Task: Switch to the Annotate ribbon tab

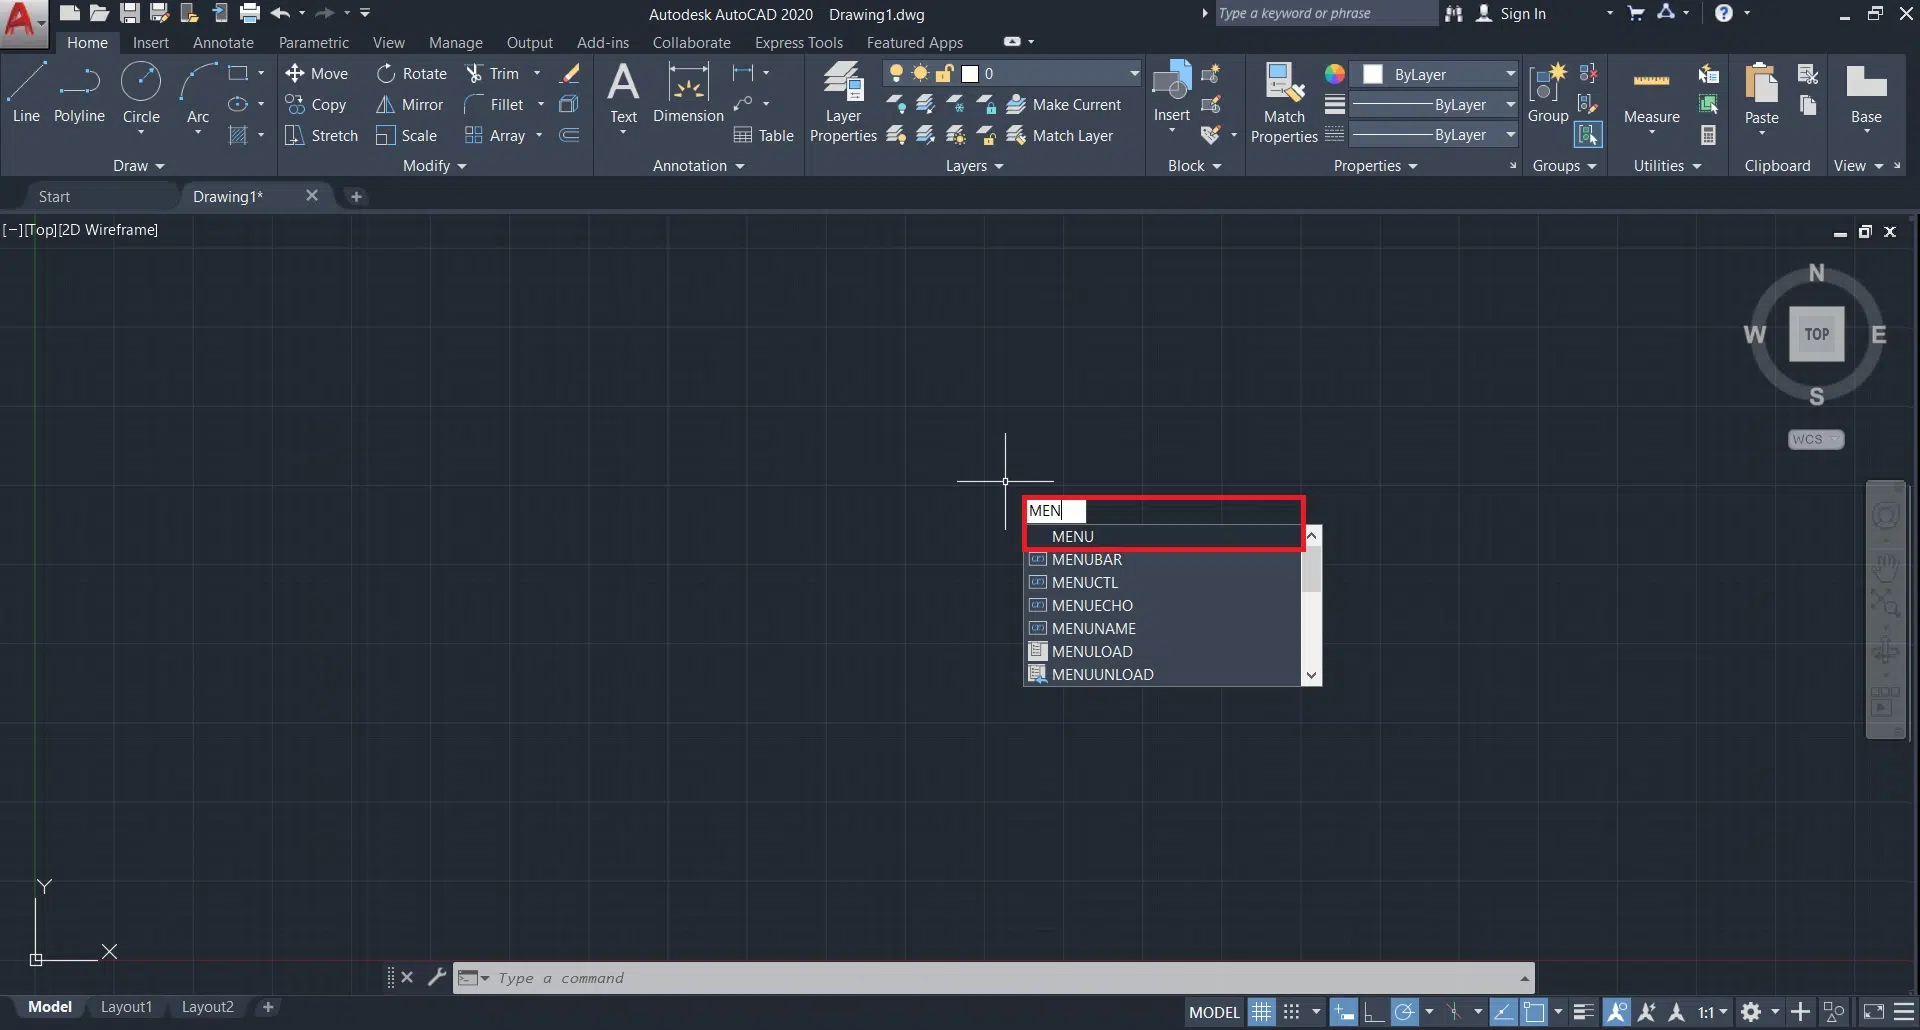Action: (x=223, y=43)
